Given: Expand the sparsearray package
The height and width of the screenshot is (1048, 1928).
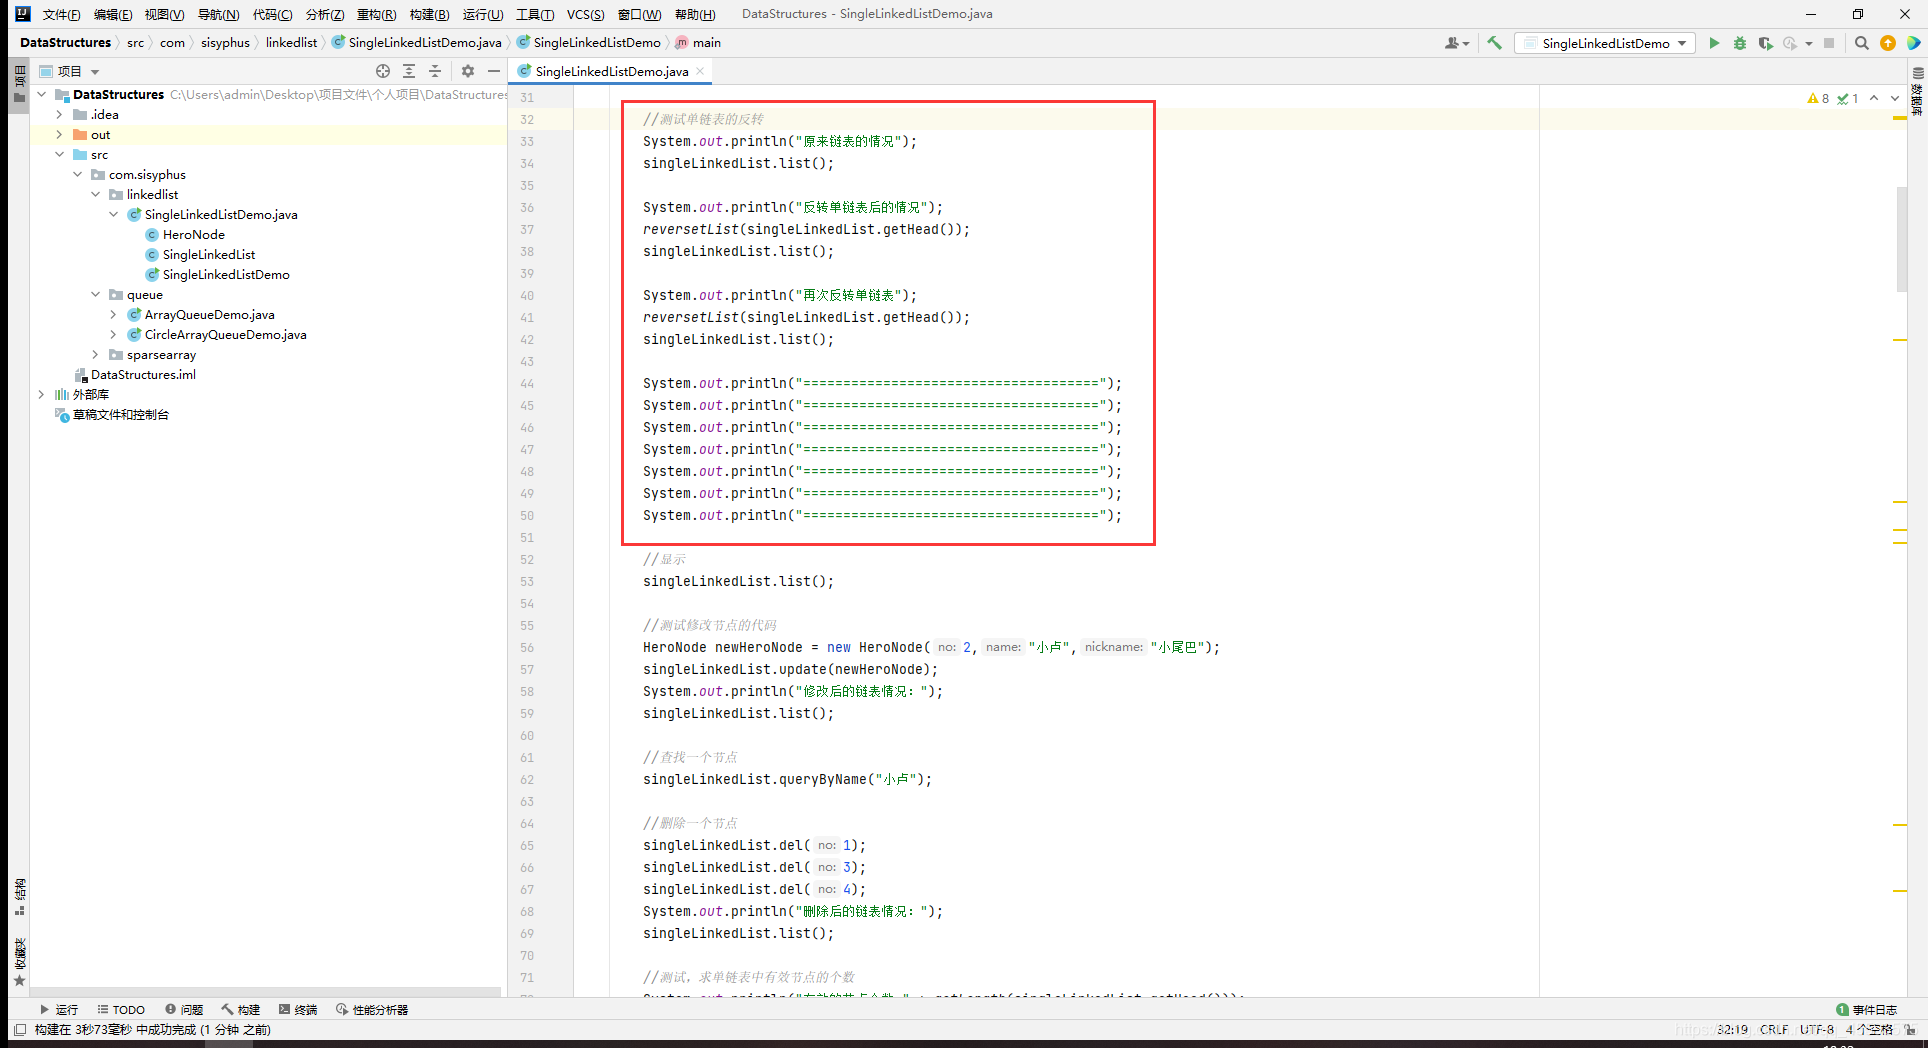Looking at the screenshot, I should tap(95, 355).
